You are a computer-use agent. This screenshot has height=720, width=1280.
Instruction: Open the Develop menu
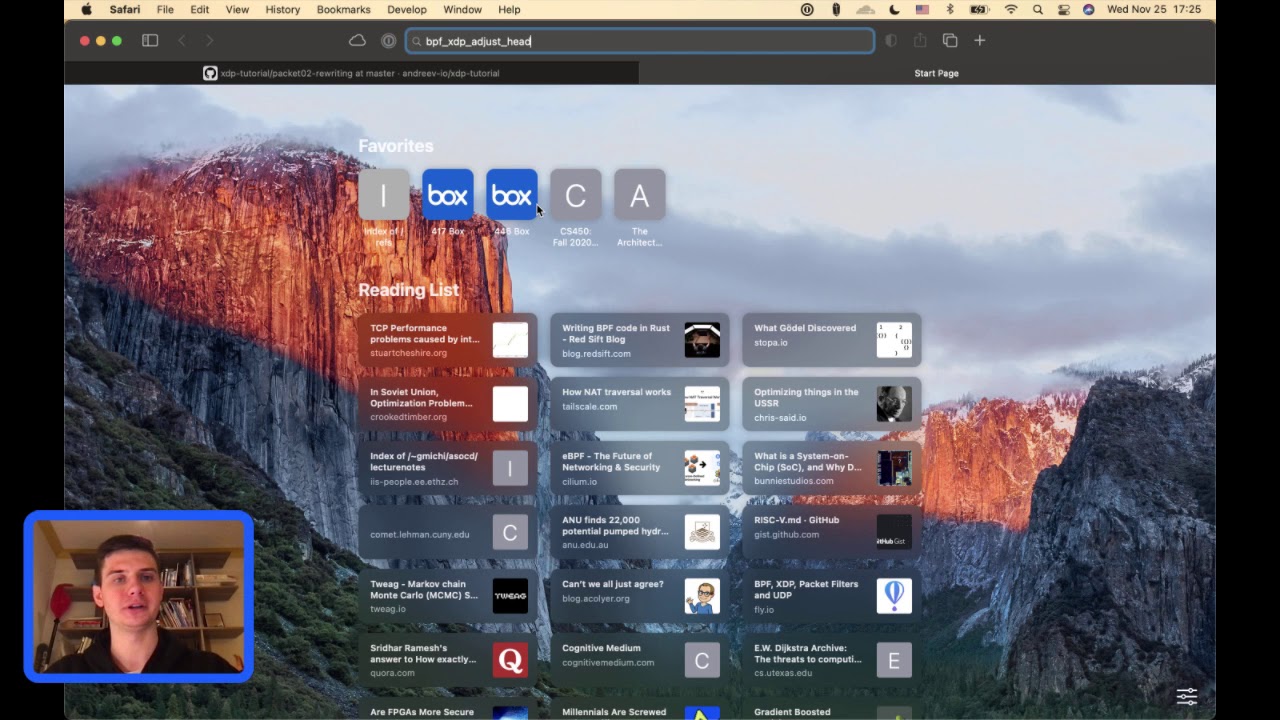pyautogui.click(x=407, y=9)
